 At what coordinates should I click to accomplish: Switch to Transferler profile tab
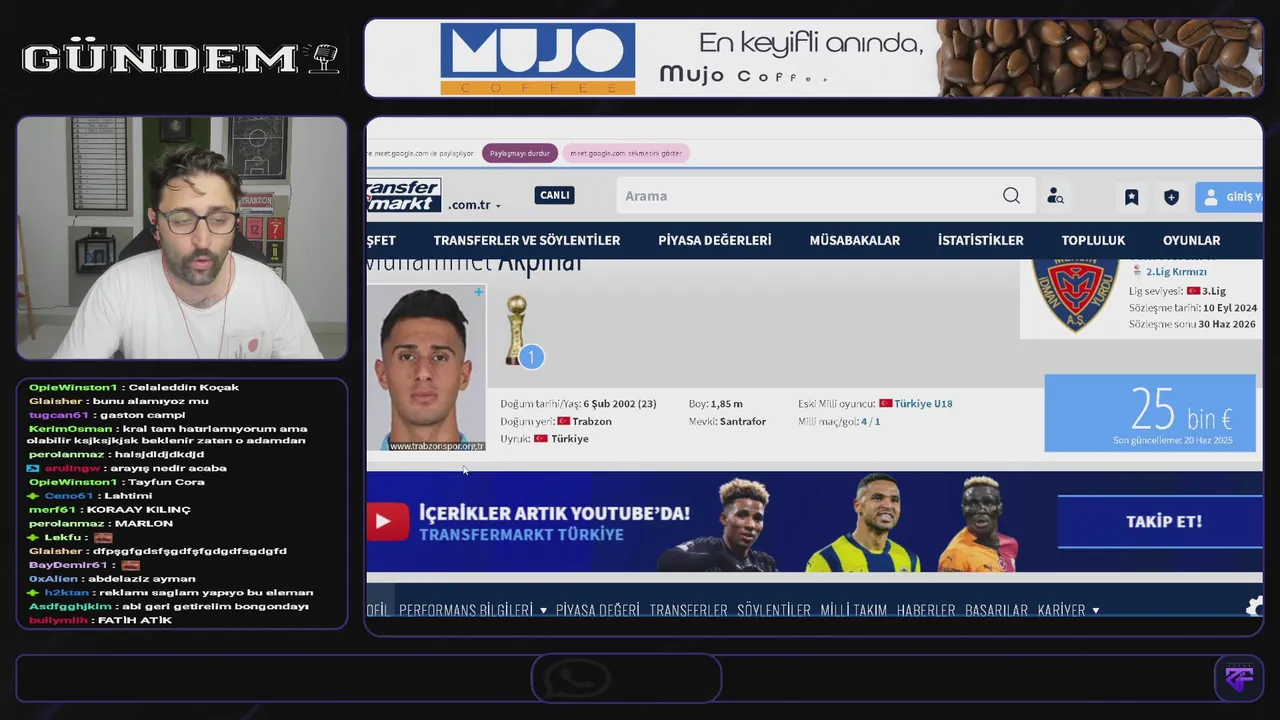coord(688,610)
